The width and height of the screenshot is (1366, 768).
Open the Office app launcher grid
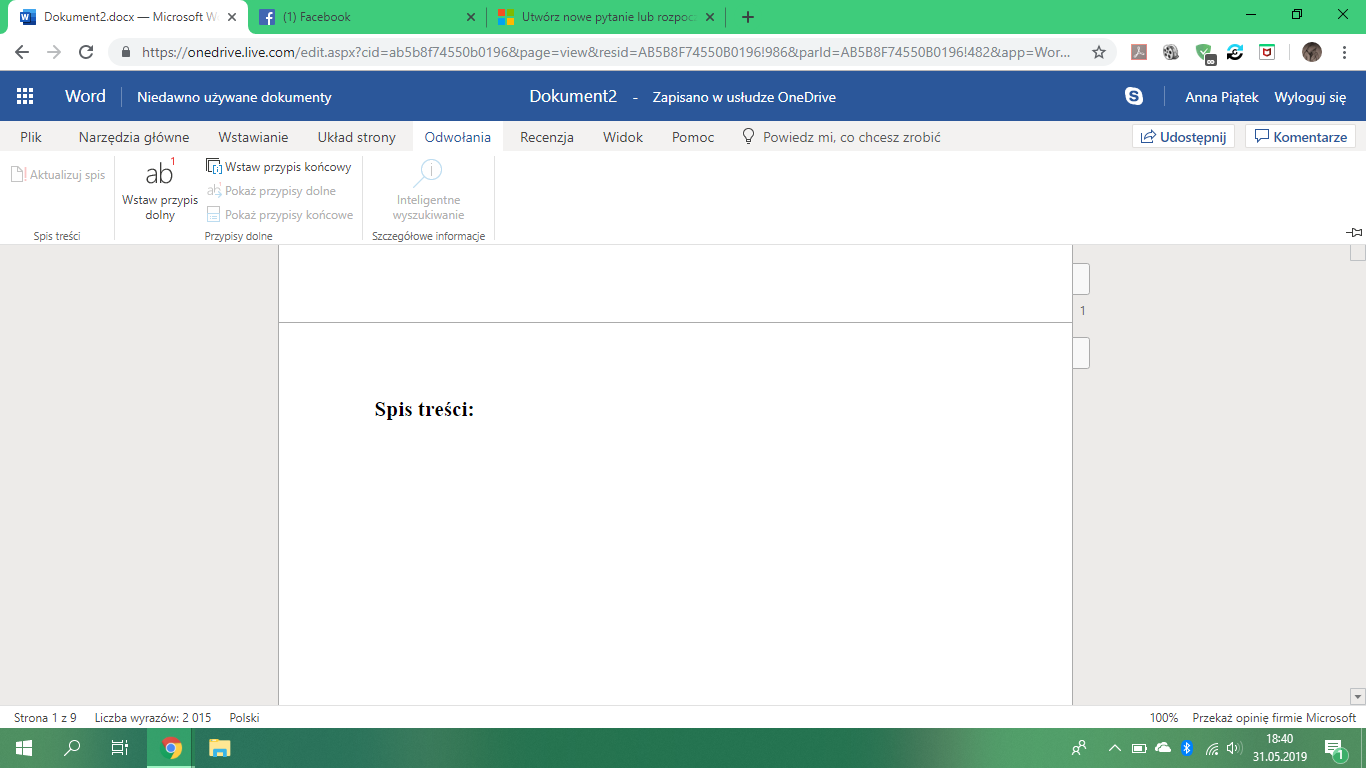[25, 97]
